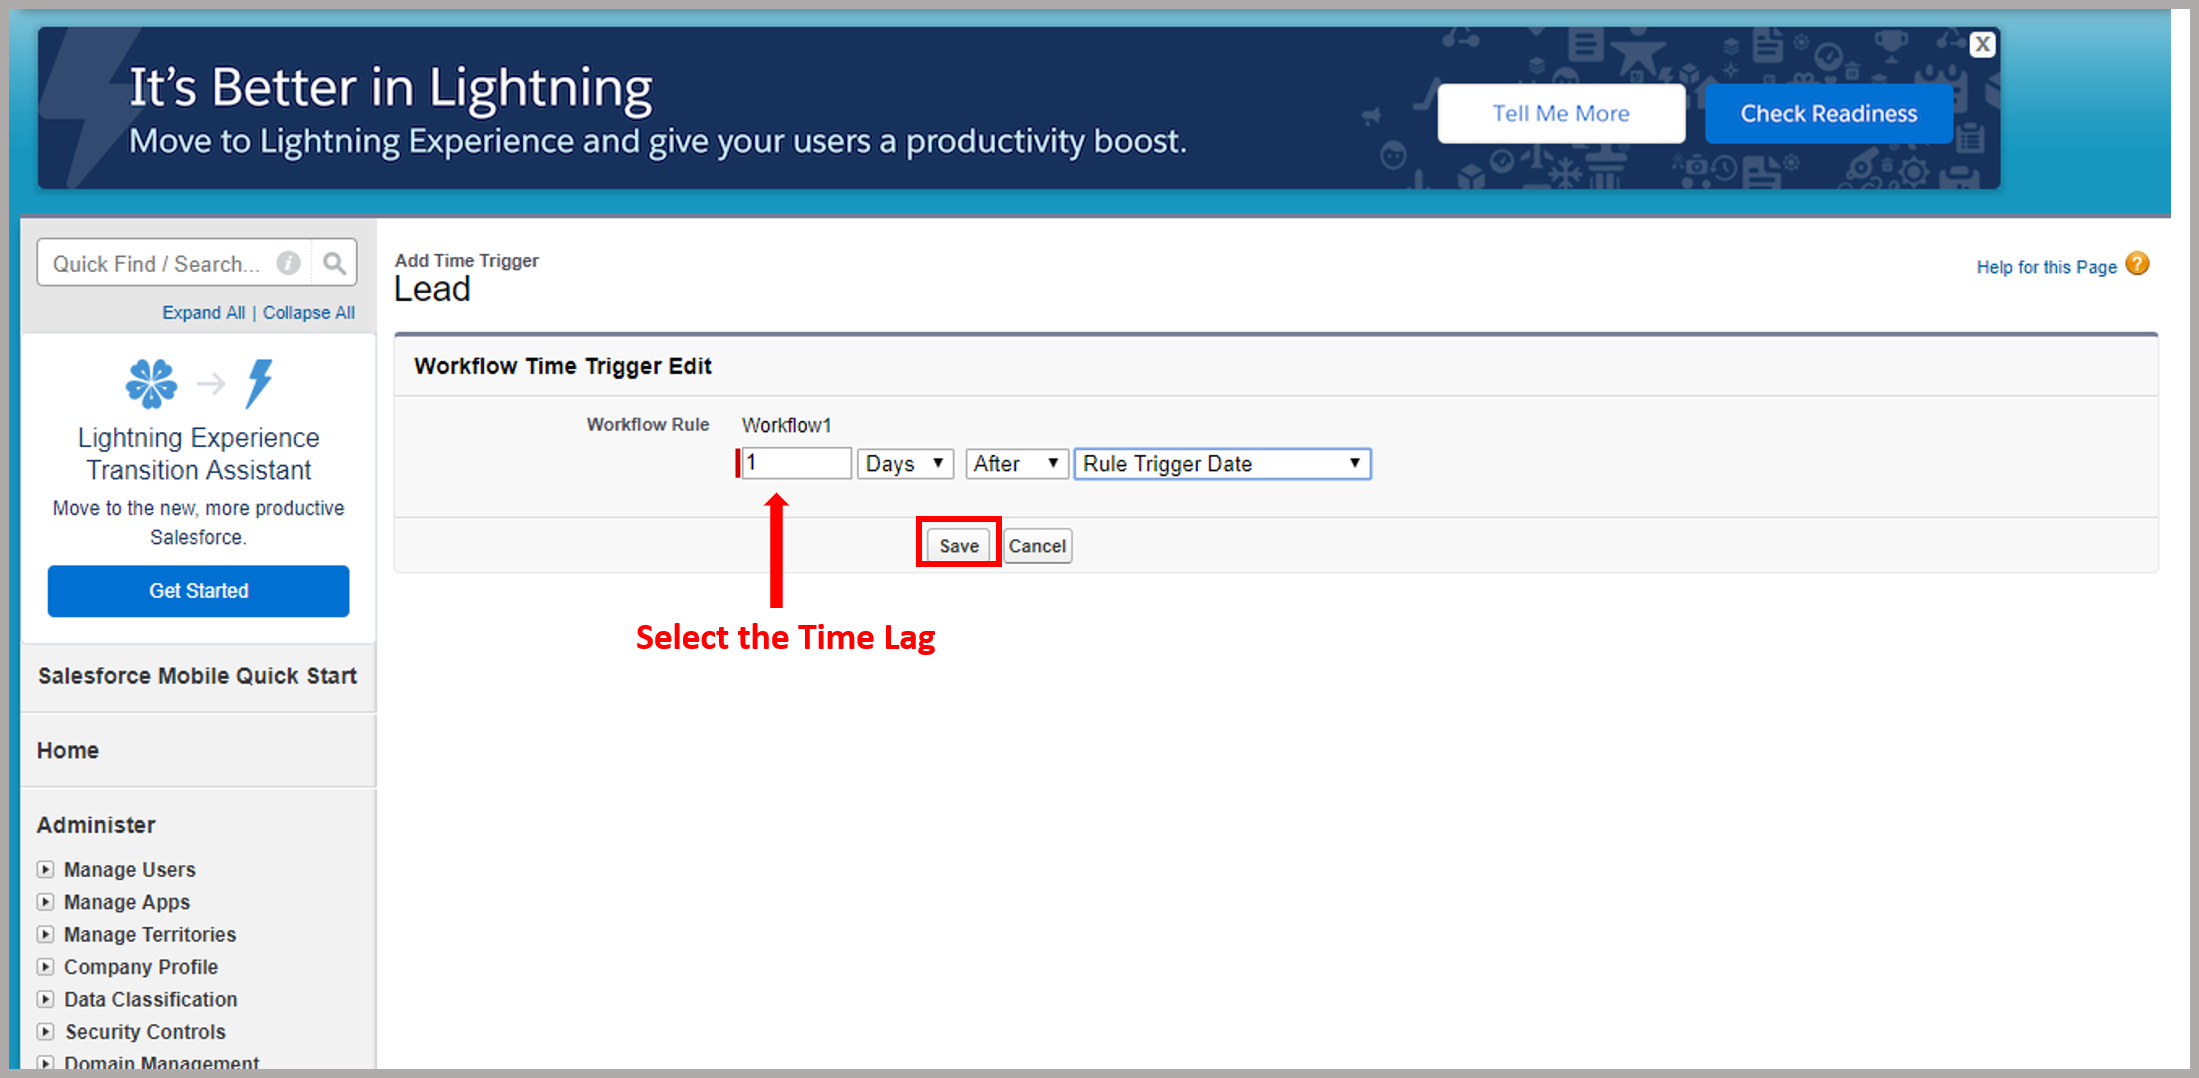Click the Collapse All link
Image resolution: width=2199 pixels, height=1078 pixels.
pos(309,313)
